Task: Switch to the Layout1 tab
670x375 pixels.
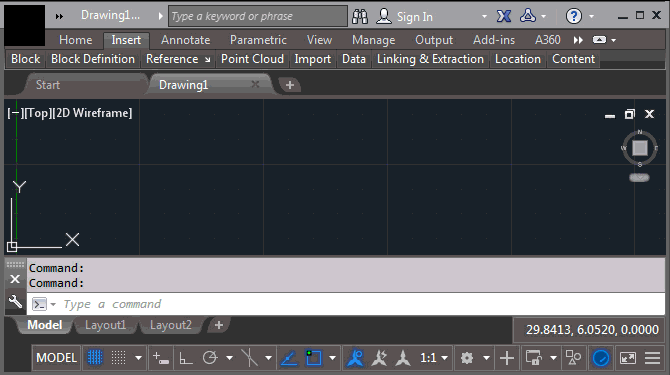Action: 106,325
